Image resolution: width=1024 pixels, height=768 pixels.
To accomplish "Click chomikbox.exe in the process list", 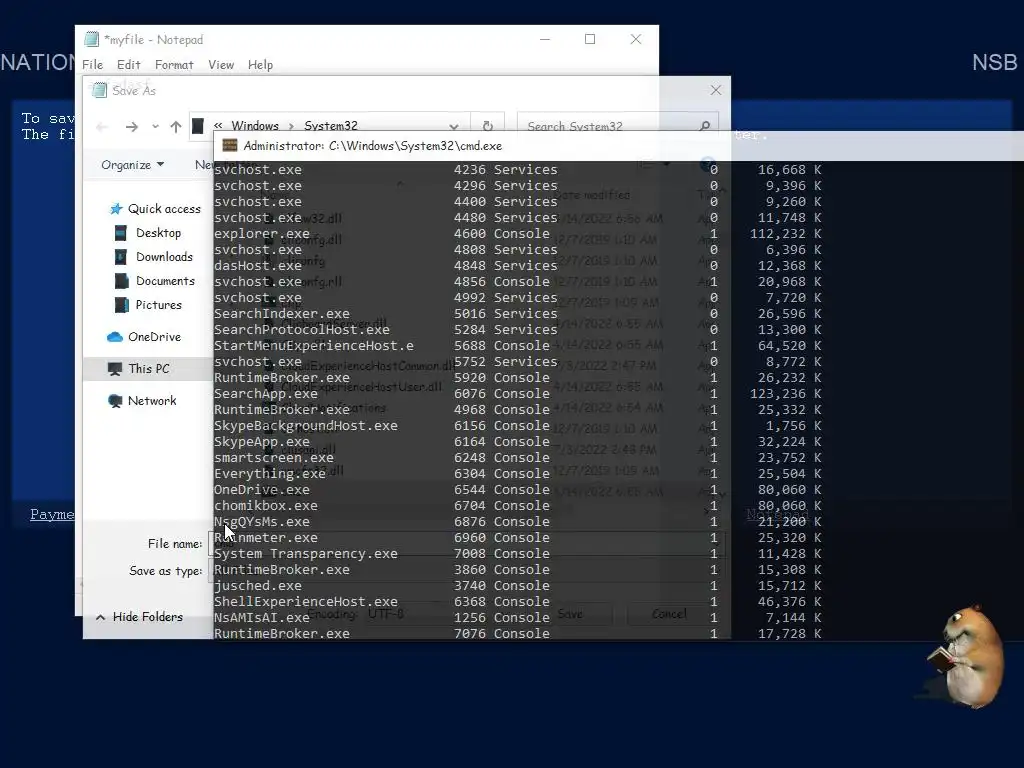I will 266,505.
